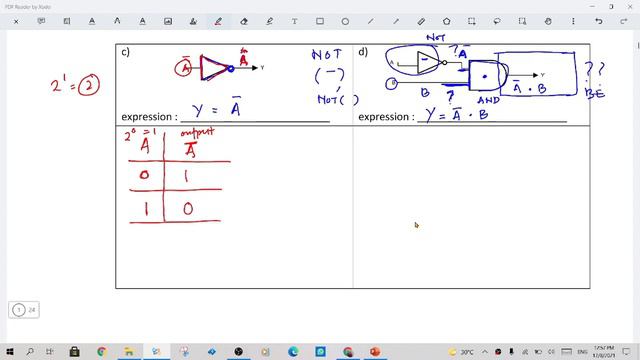Redo the last undone annotation
Image resolution: width=640 pixels, height=360 pixels.
point(624,21)
